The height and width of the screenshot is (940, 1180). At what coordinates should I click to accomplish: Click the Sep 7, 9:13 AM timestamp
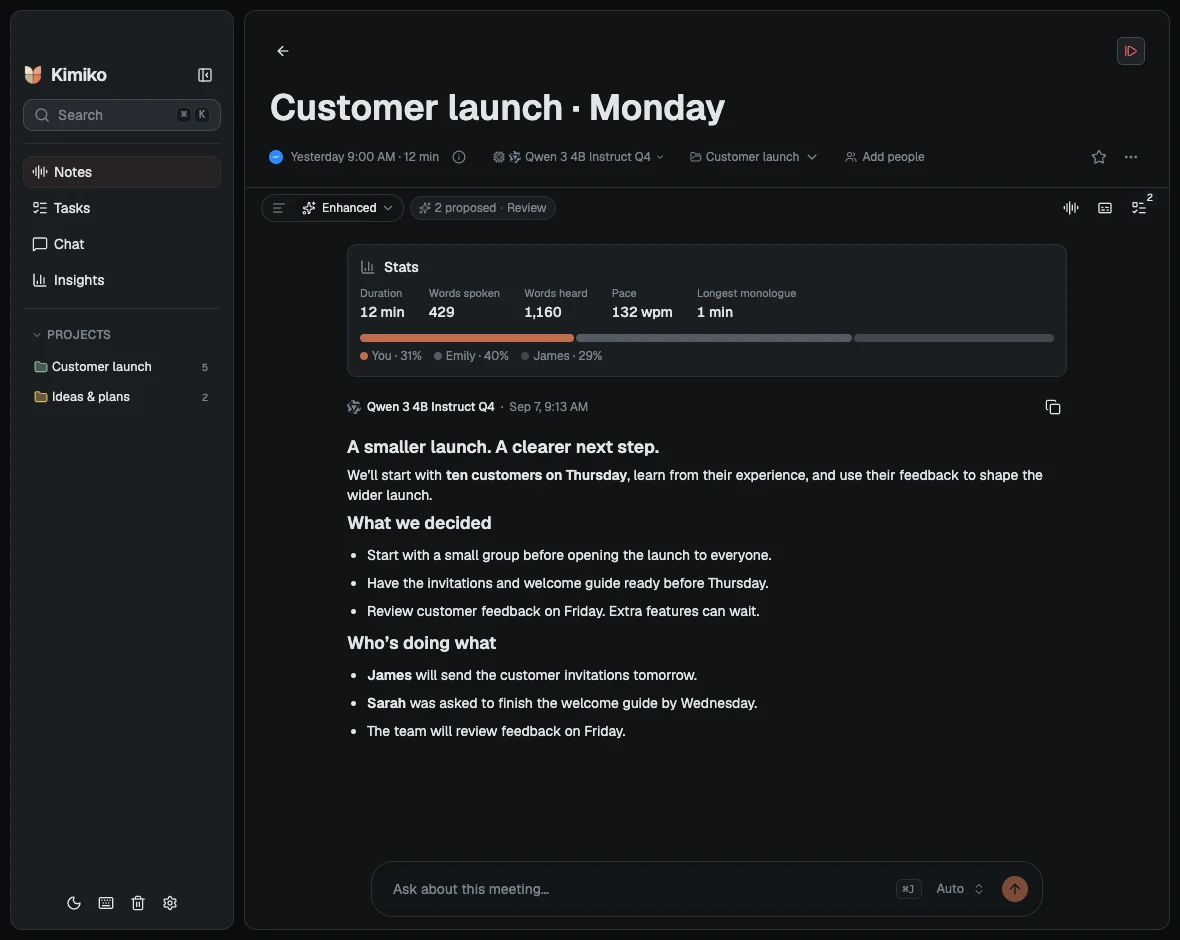(x=549, y=407)
